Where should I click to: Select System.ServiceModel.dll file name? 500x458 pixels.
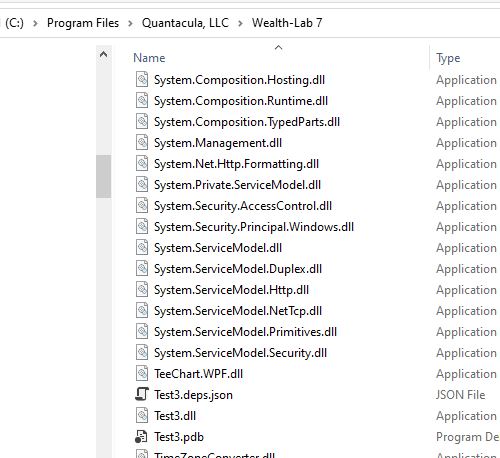point(218,248)
